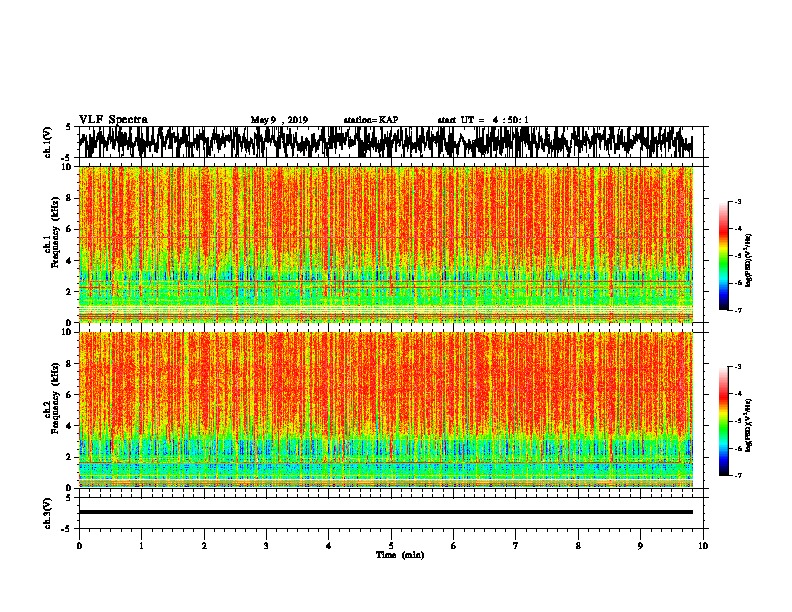Click the ch.1 "Frequency (kHz)" axis label

point(55,232)
